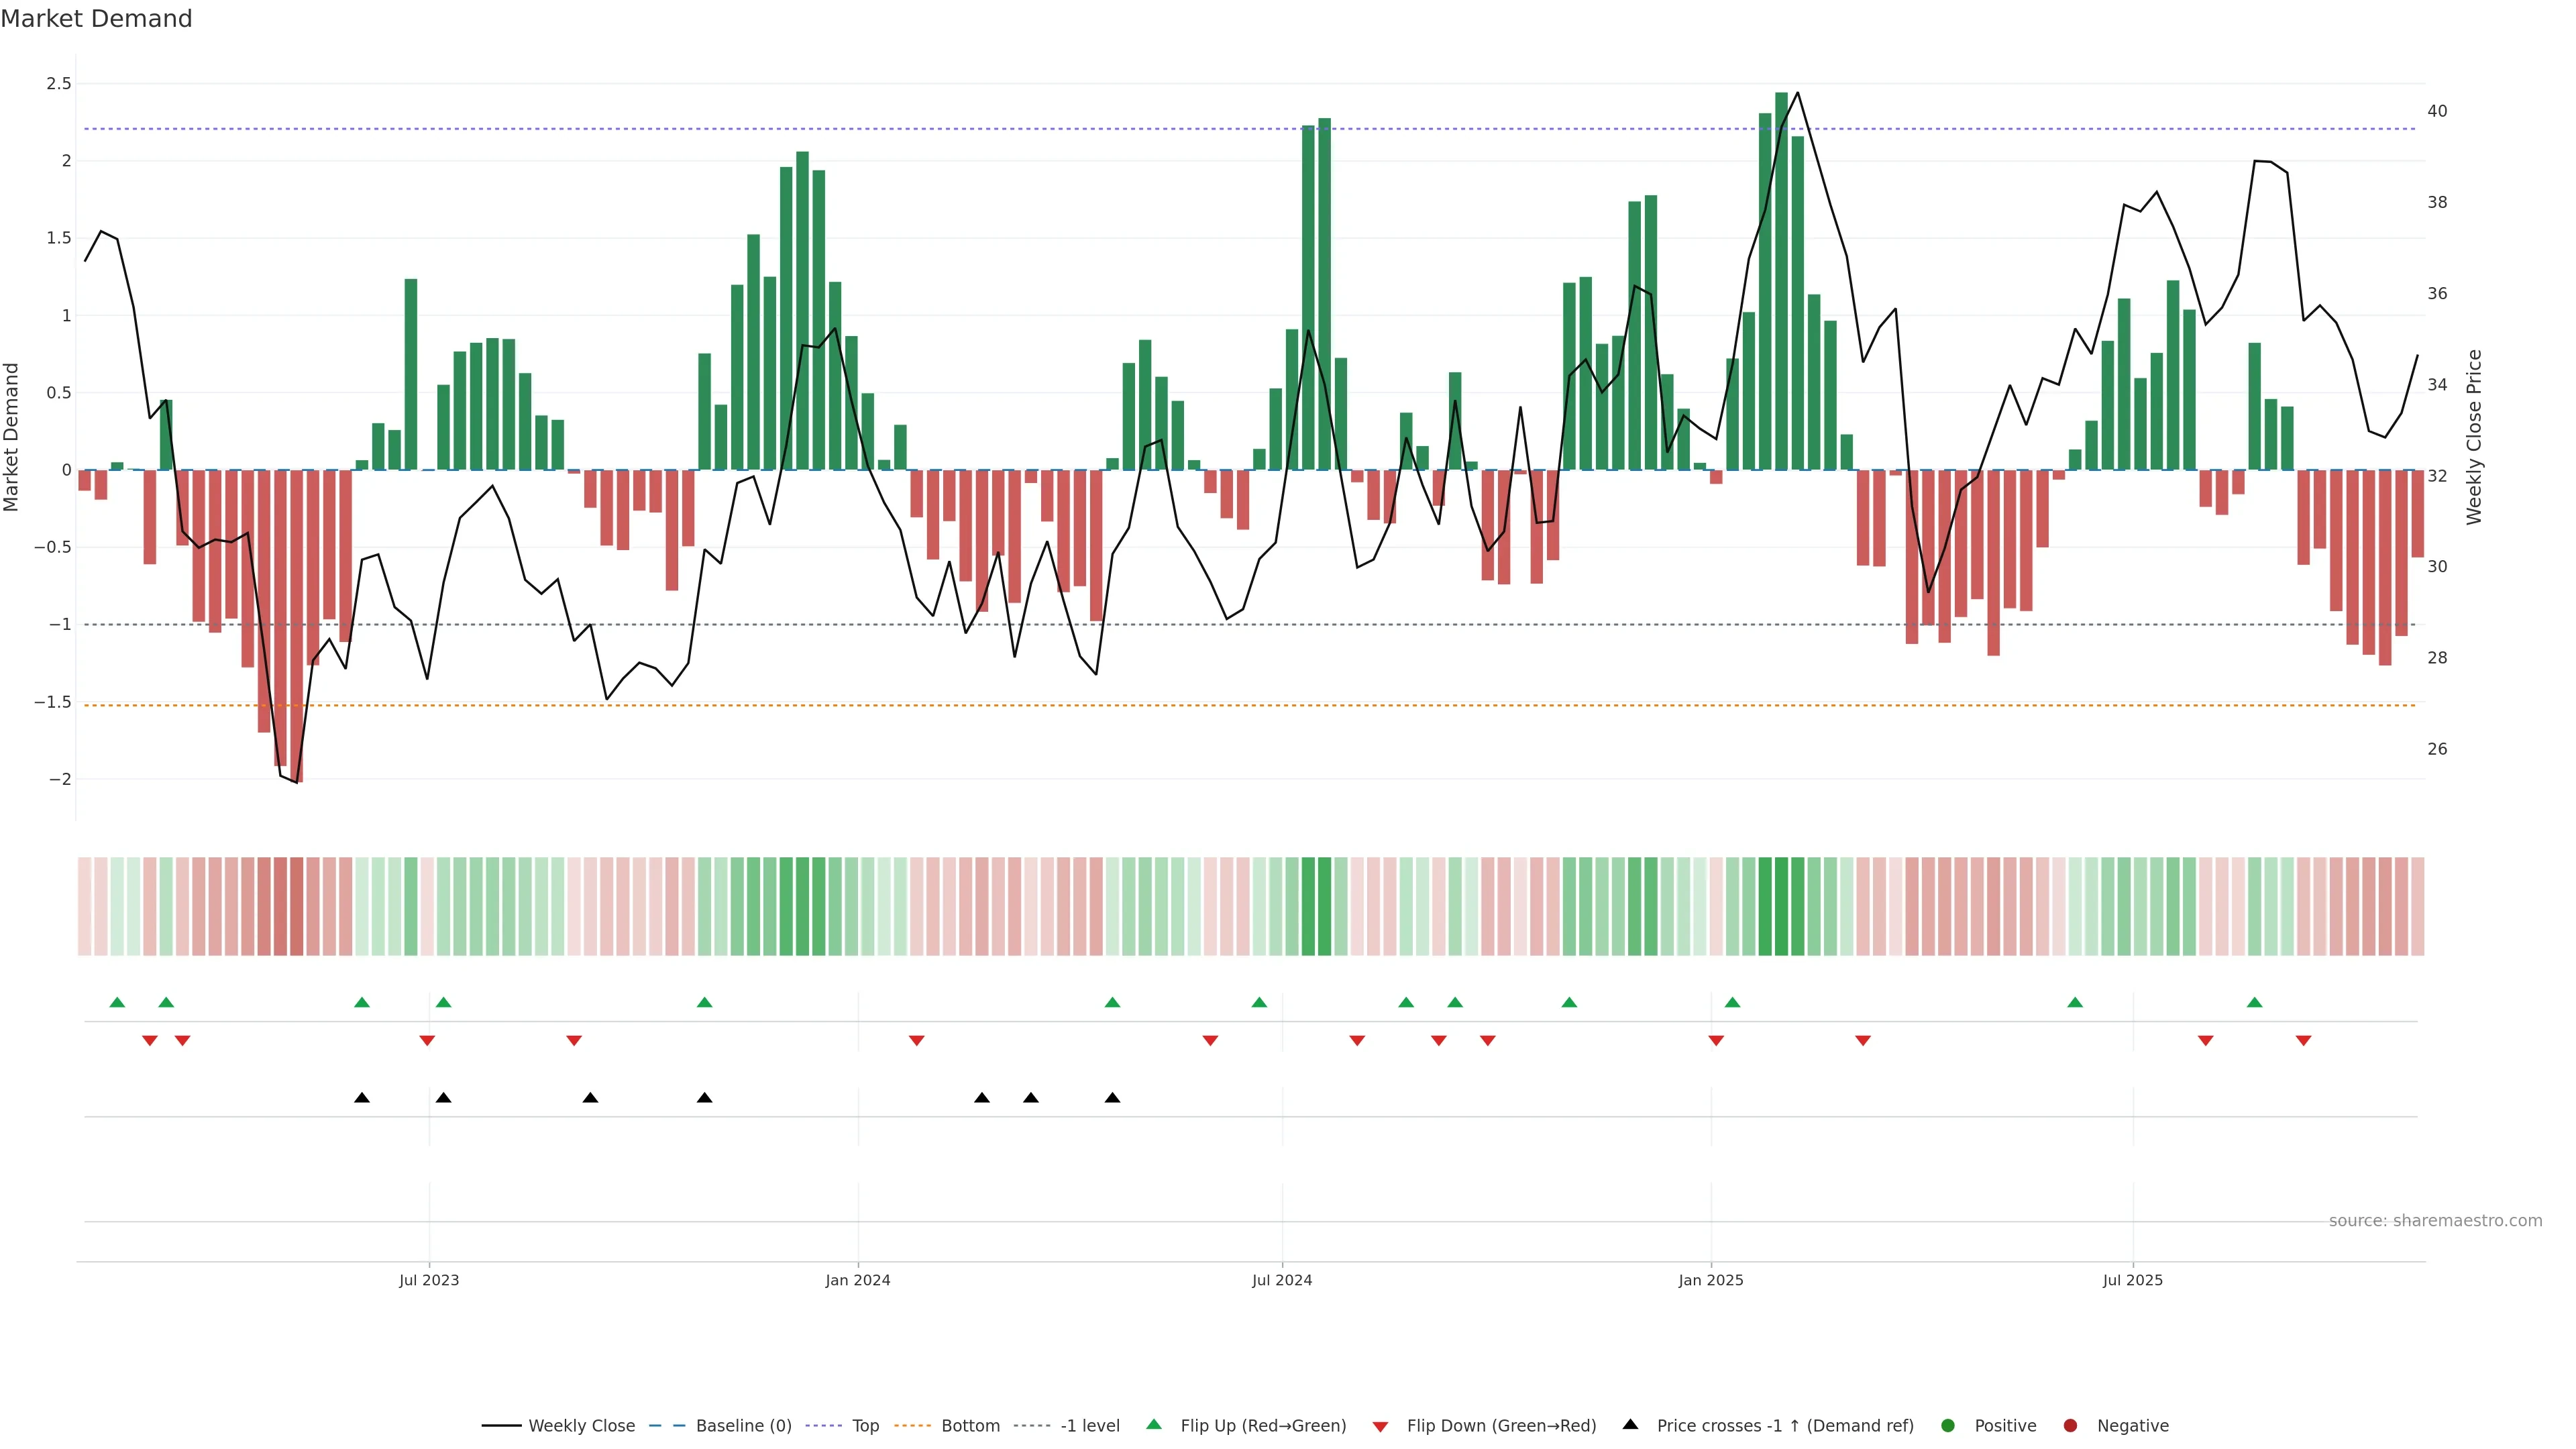Viewport: 2576px width, 1449px height.
Task: Click the Weekly Close Price axis title
Action: [2474, 437]
